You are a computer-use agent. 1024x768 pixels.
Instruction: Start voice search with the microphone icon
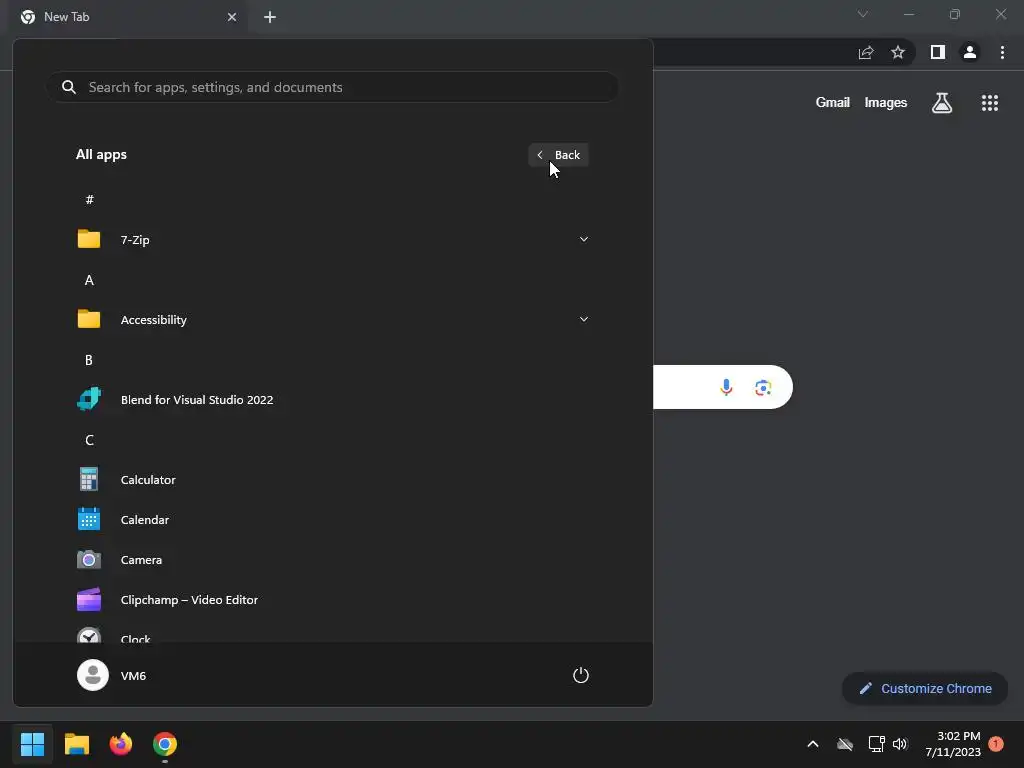(x=726, y=387)
